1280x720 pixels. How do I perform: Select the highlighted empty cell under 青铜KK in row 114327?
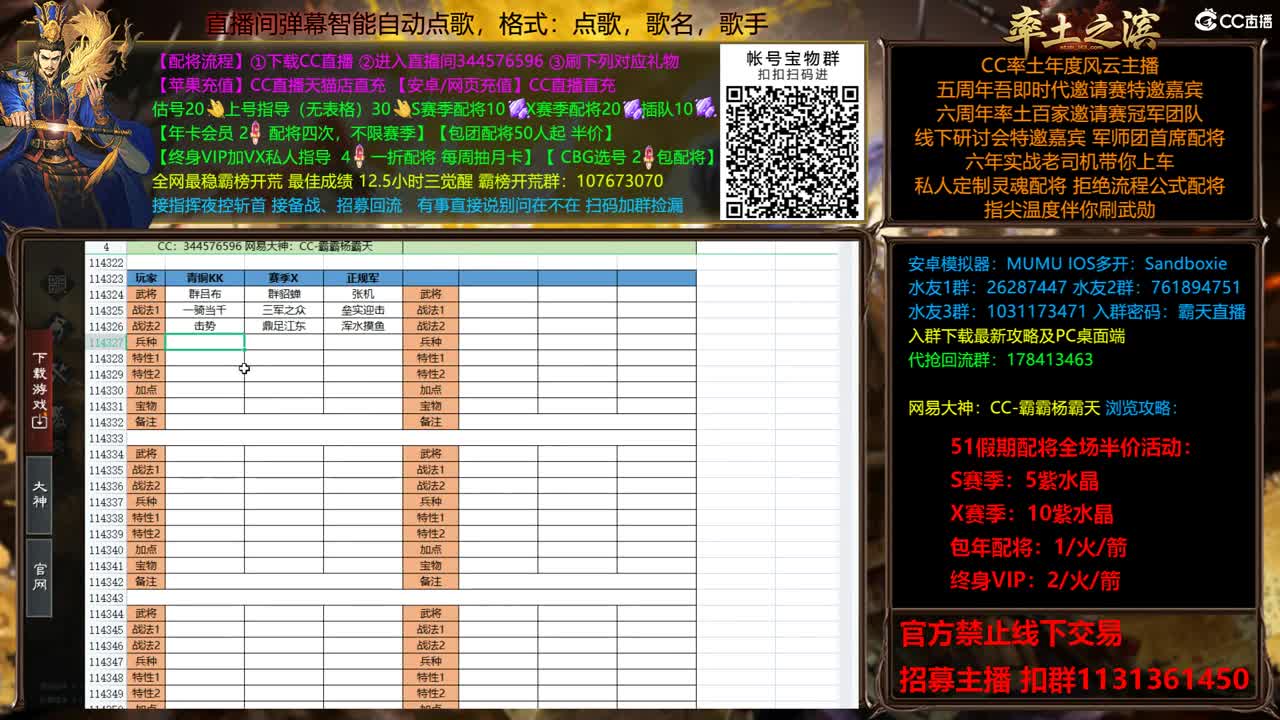[x=205, y=342]
